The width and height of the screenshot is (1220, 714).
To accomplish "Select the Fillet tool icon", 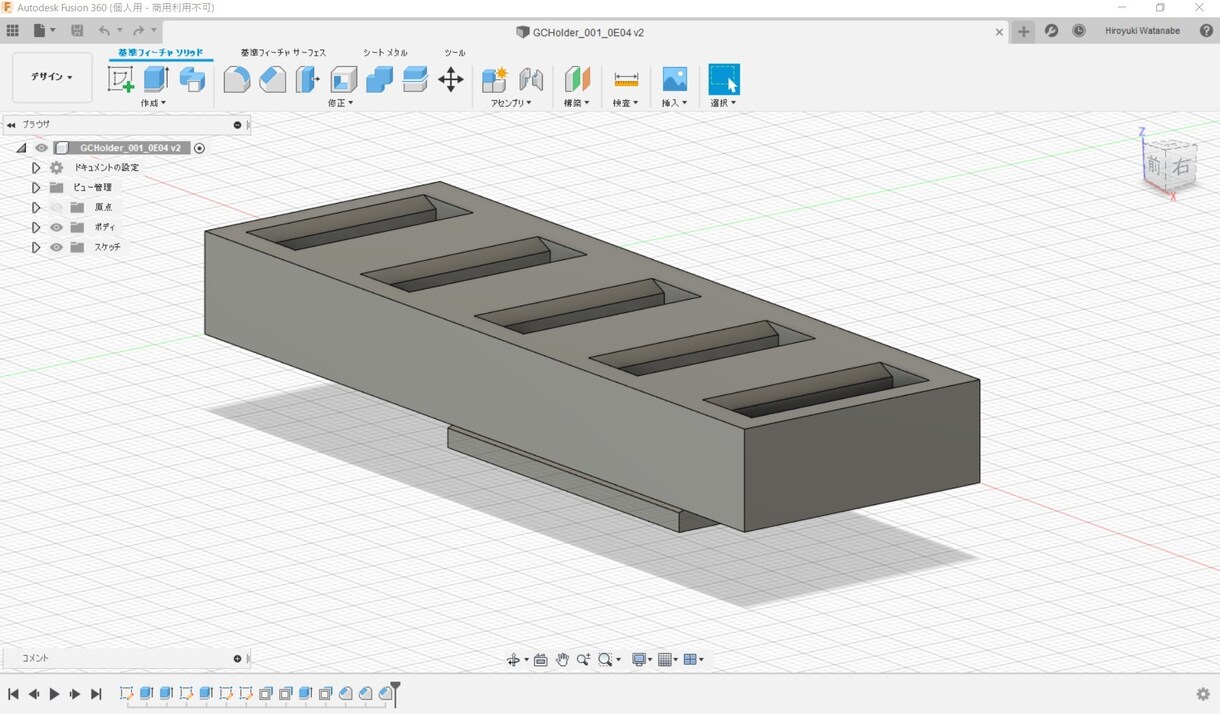I will (237, 79).
